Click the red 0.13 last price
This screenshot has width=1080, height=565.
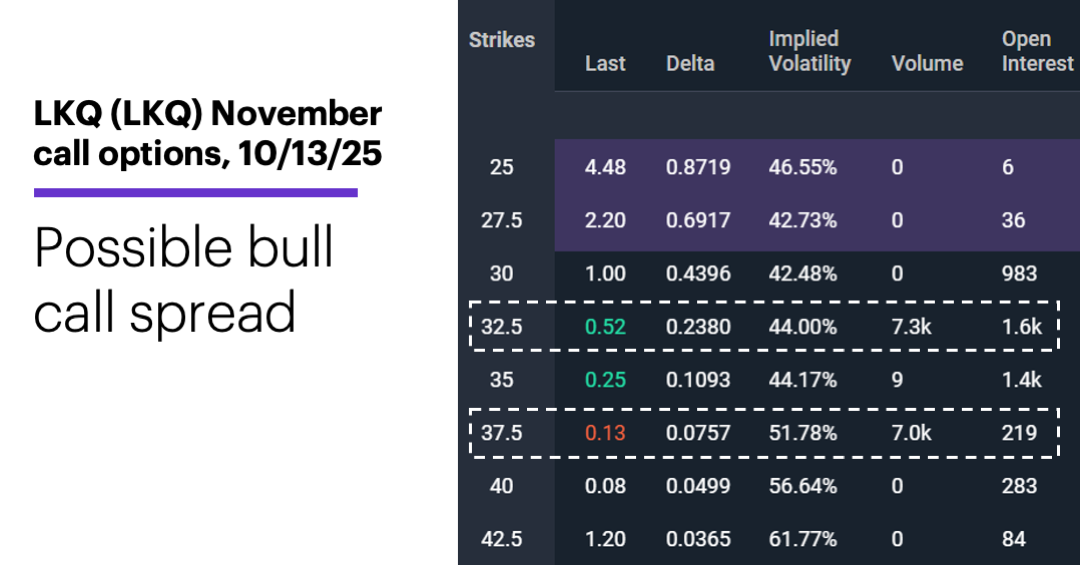pos(605,433)
